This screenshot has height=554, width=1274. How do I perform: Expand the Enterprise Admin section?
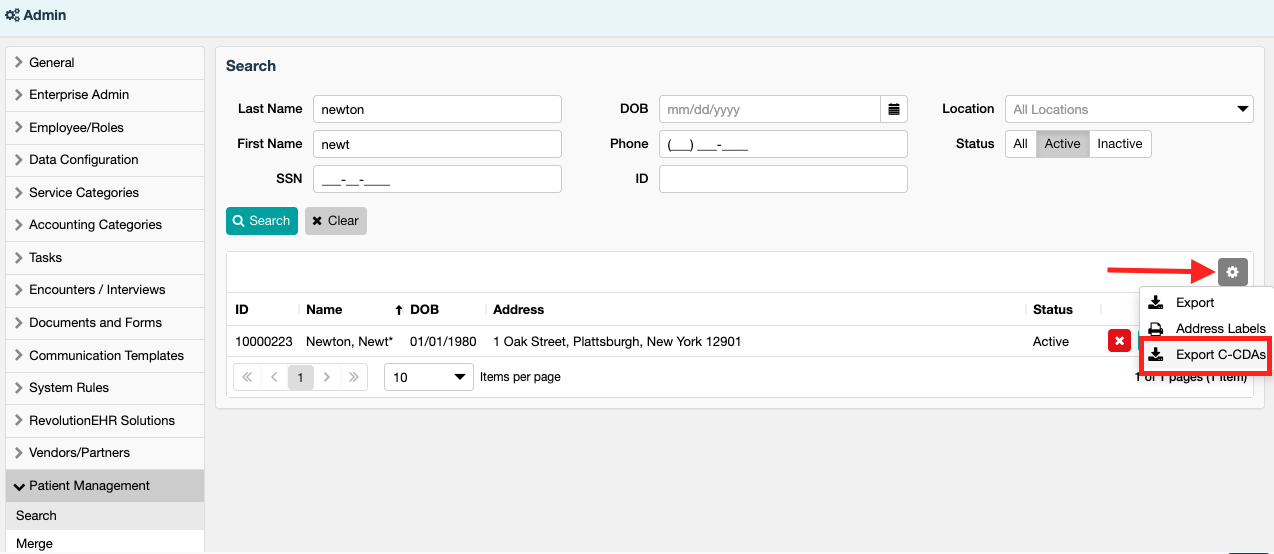click(79, 95)
